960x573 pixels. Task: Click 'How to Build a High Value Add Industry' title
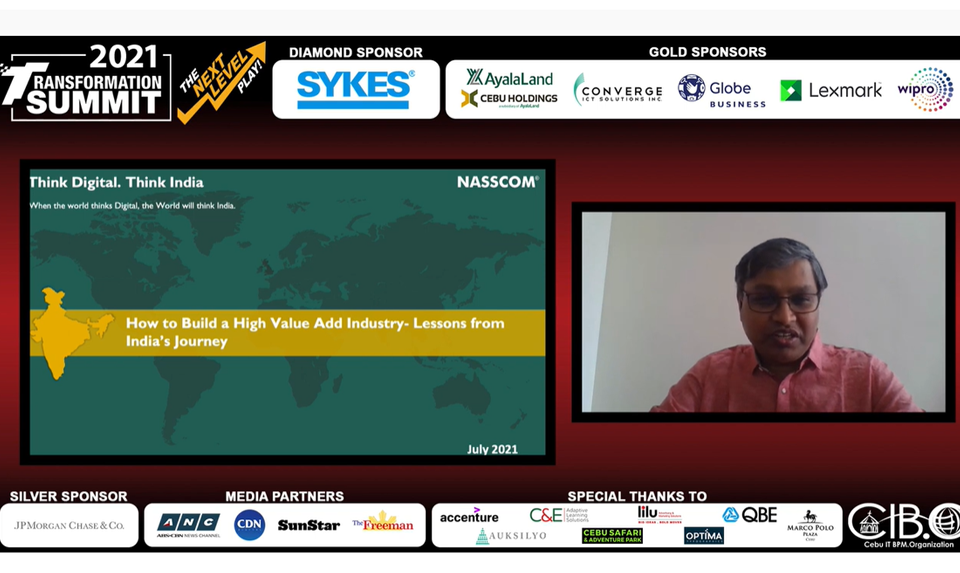[x=315, y=332]
